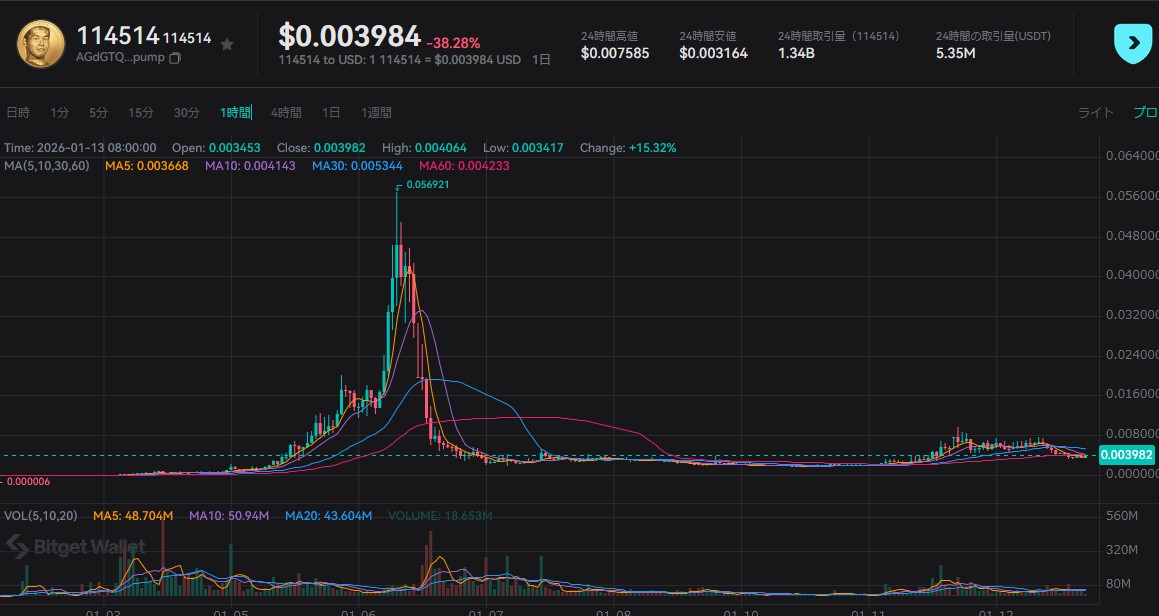This screenshot has height=616, width=1159.
Task: Switch to ライト chart mode
Action: [1095, 113]
